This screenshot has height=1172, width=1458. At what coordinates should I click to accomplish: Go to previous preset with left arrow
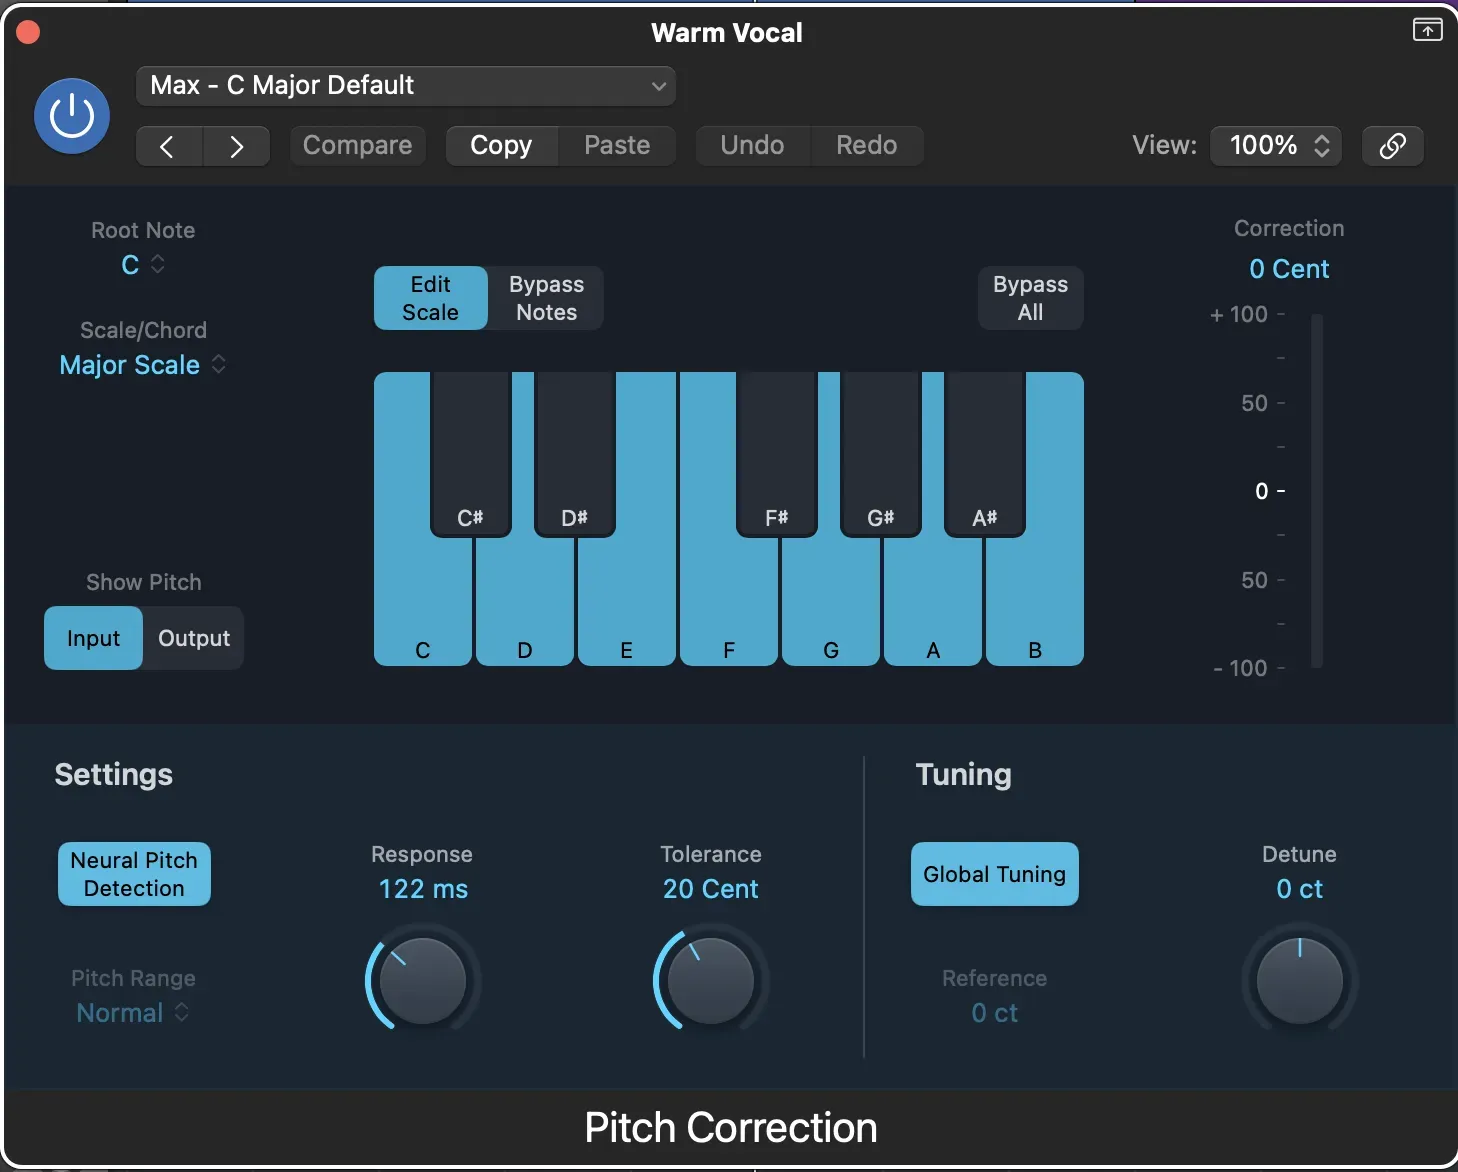[169, 146]
